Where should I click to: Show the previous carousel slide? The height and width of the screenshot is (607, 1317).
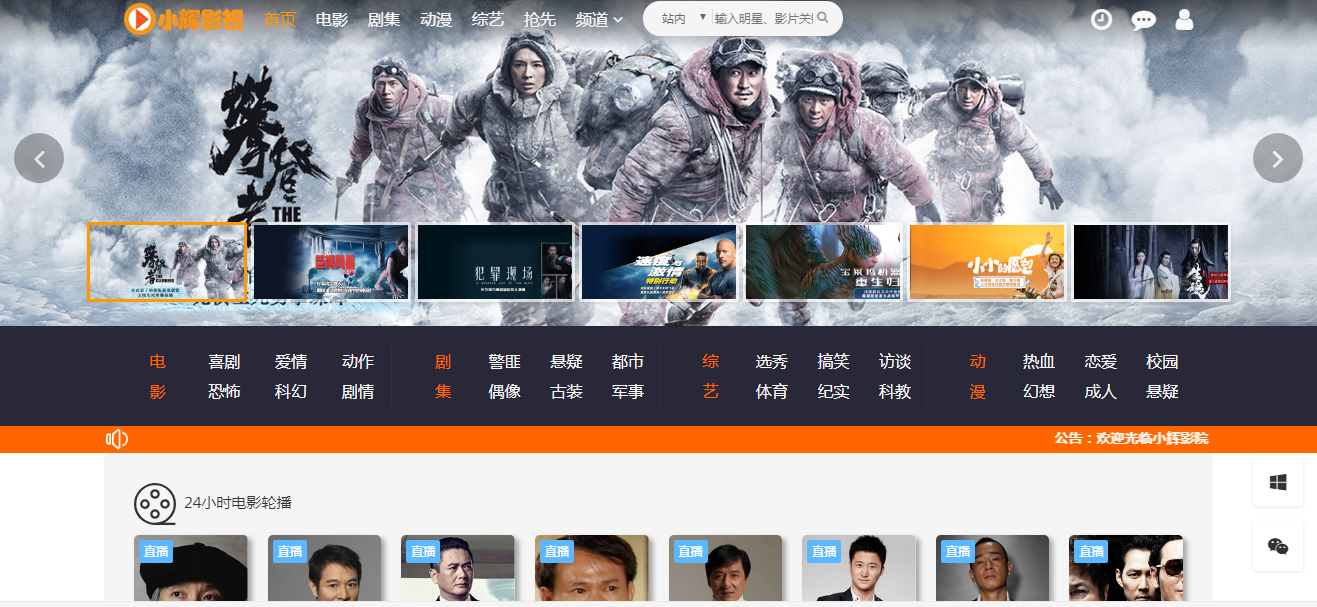(39, 158)
